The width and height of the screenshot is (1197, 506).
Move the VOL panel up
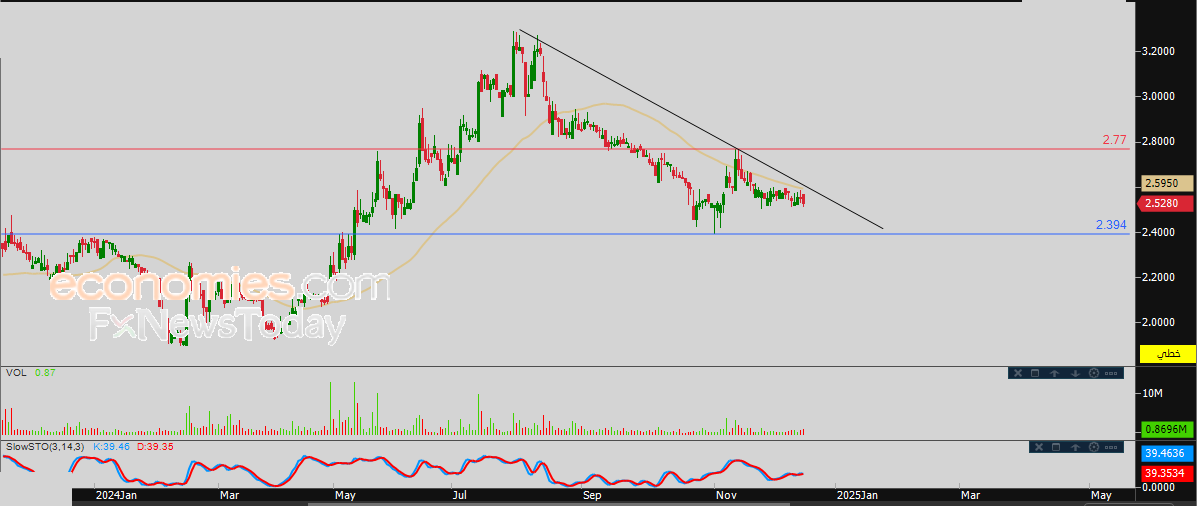[x=1054, y=373]
